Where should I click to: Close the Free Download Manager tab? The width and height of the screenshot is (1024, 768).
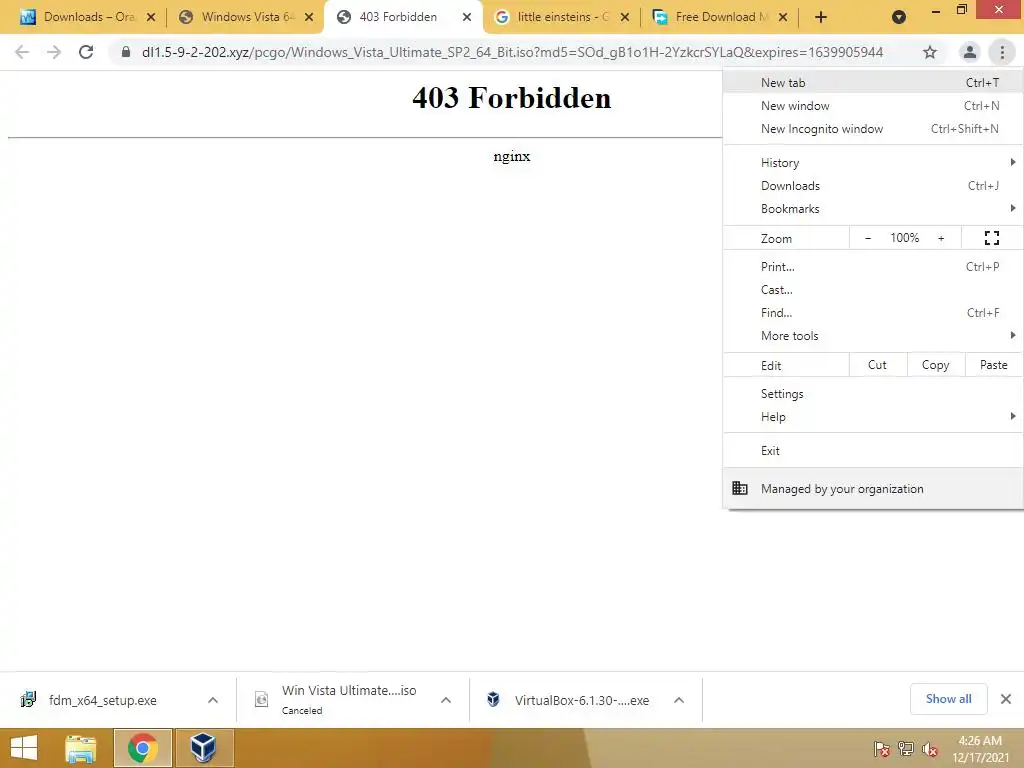[783, 17]
